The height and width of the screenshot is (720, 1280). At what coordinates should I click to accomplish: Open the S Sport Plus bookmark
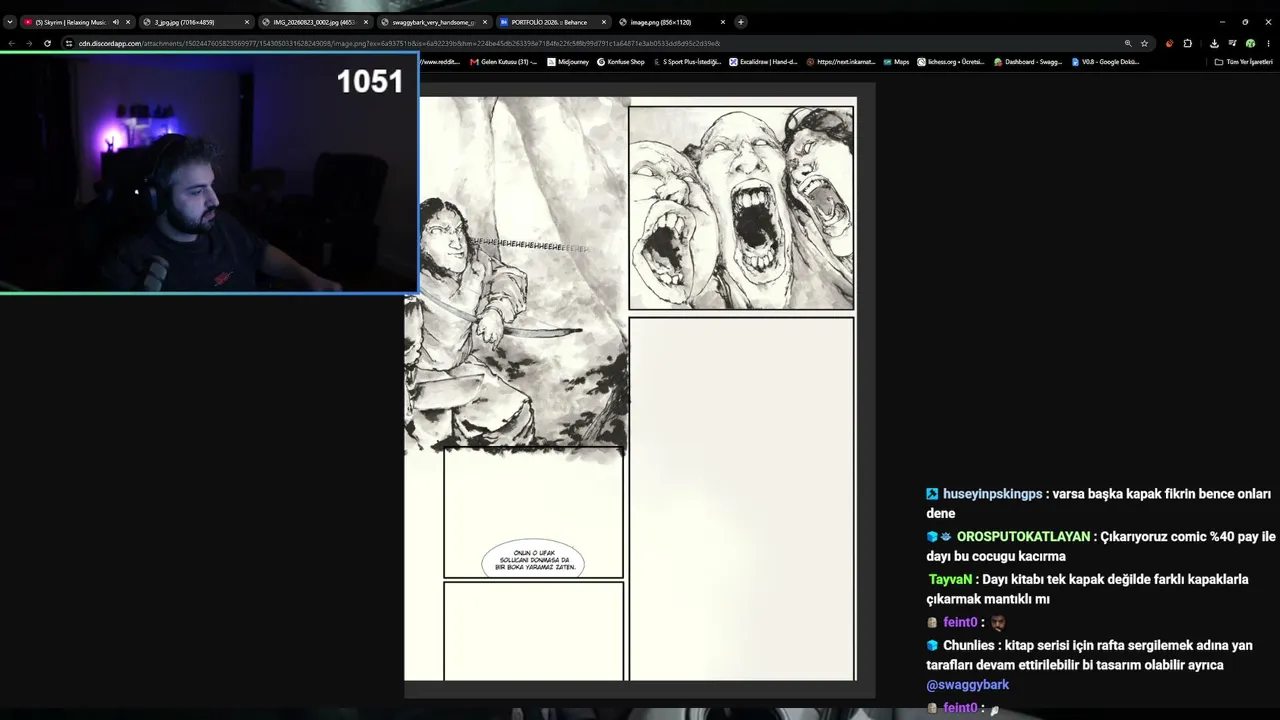687,62
